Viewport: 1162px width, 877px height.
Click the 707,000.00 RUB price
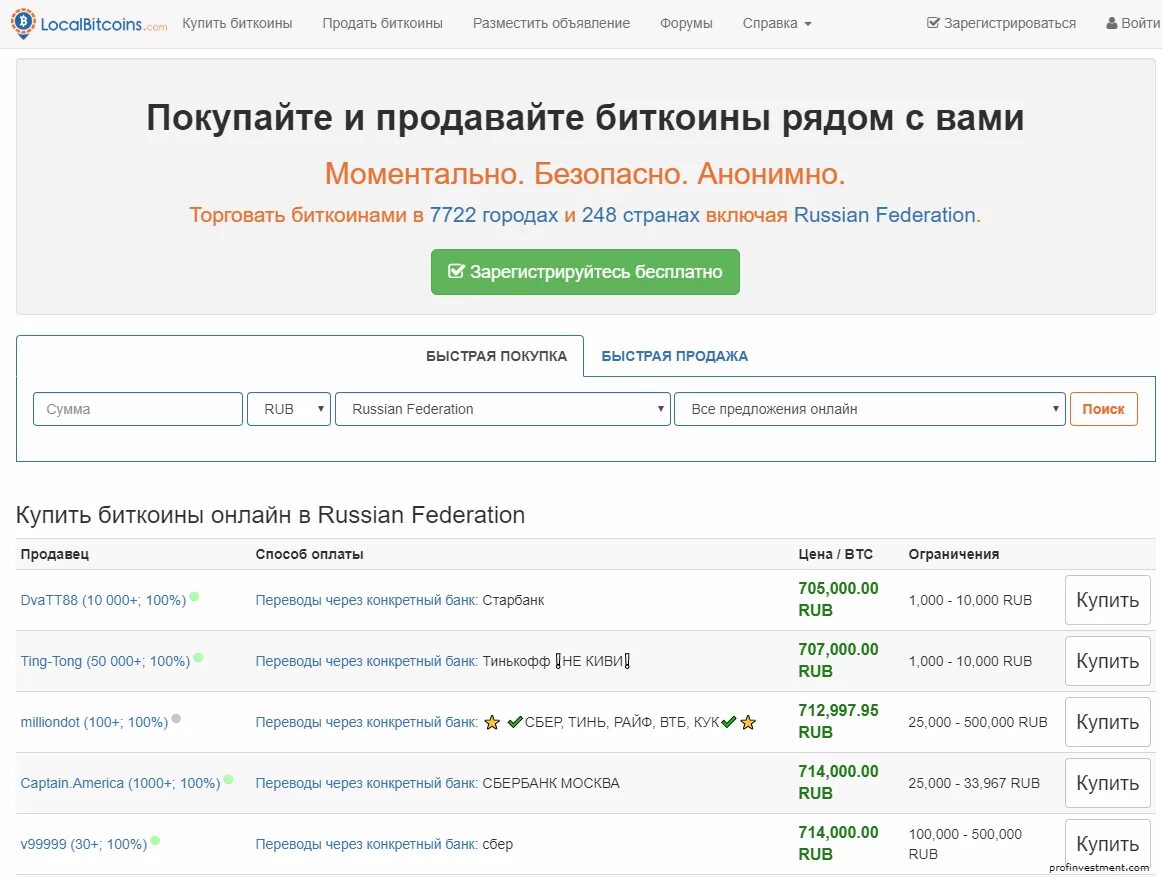click(x=838, y=660)
